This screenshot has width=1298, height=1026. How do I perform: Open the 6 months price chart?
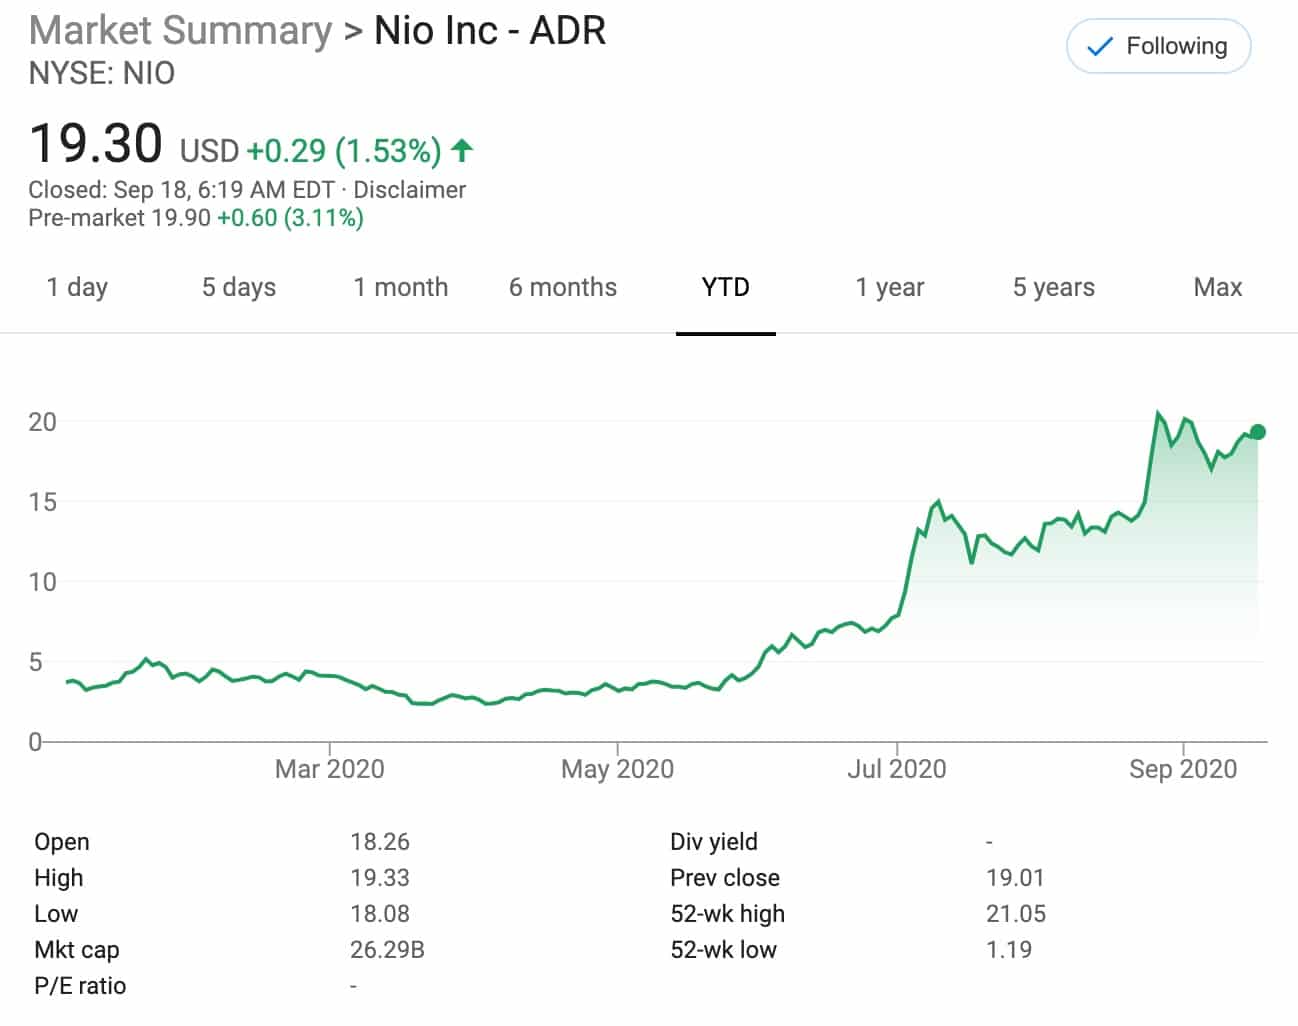click(x=562, y=287)
